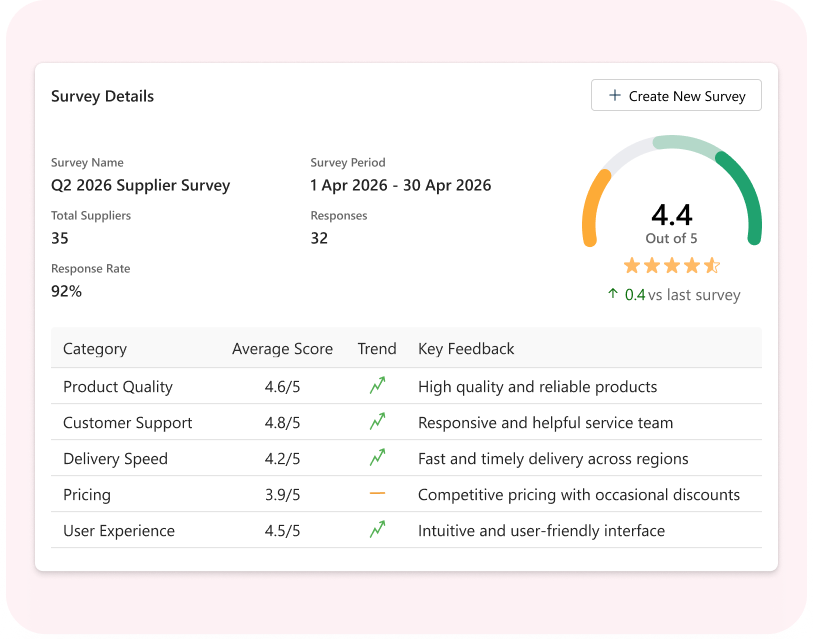This screenshot has width=813, height=639.
Task: Click the 3.9/5 score cell
Action: click(283, 495)
